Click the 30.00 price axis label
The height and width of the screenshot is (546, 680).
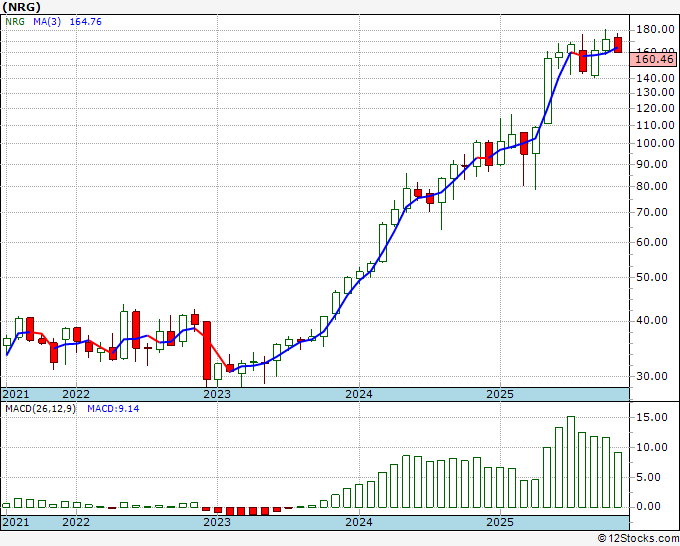[653, 376]
